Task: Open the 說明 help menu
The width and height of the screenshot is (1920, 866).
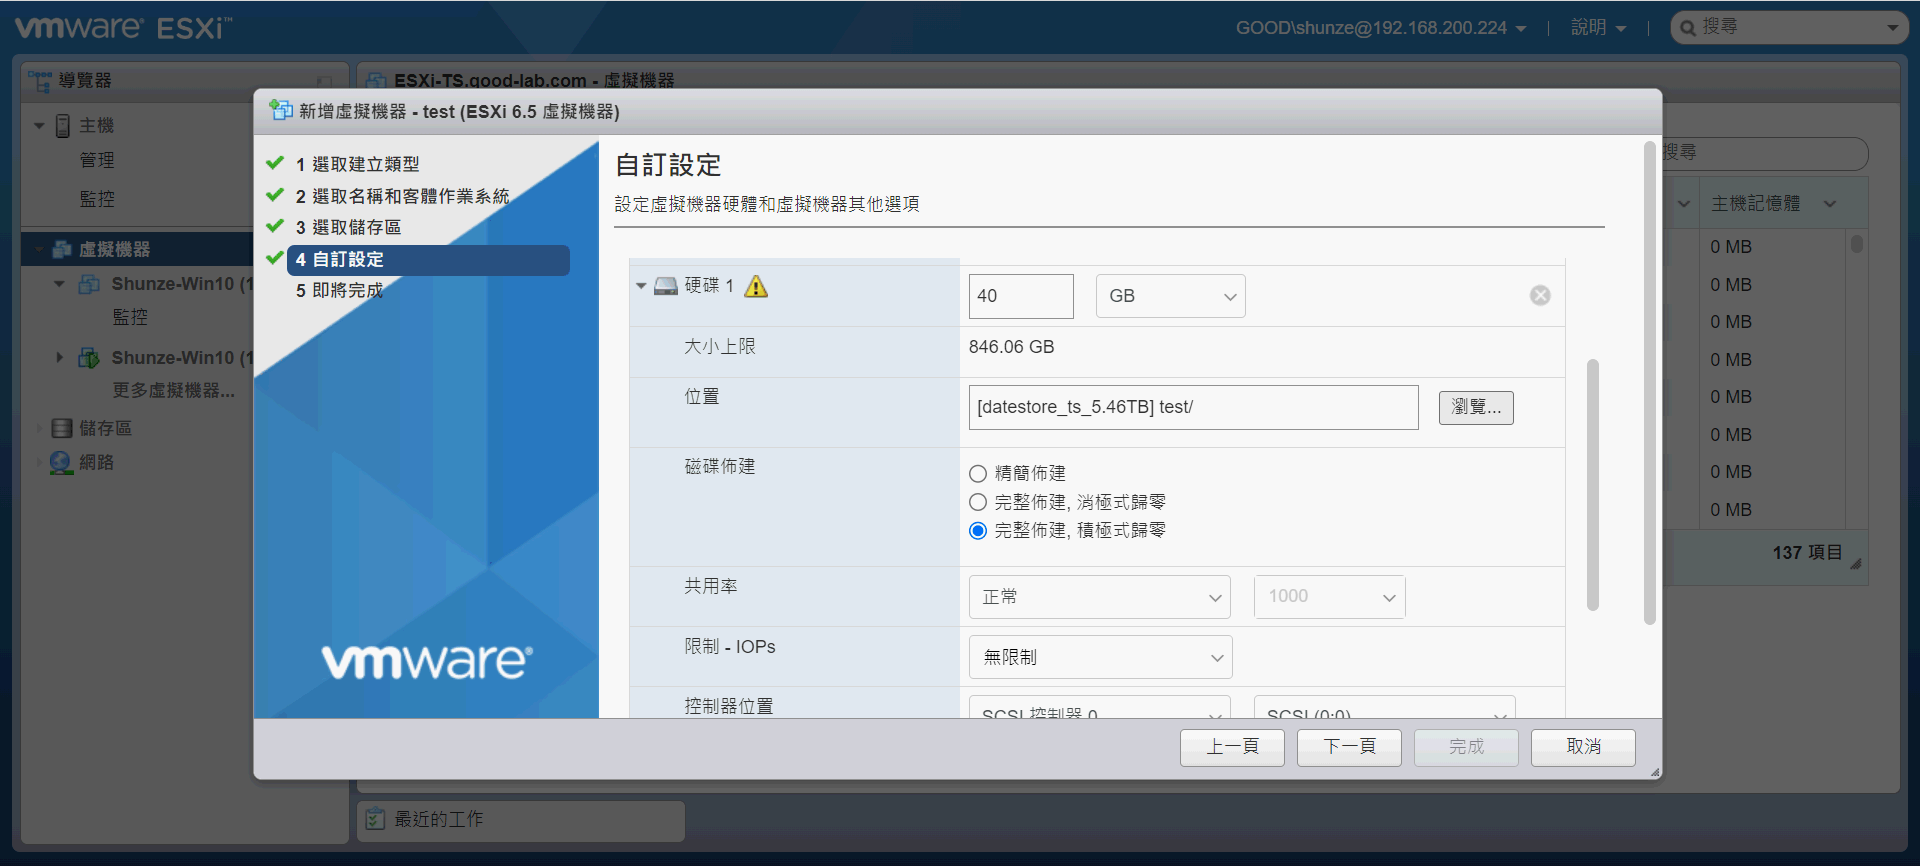Action: coord(1597,28)
